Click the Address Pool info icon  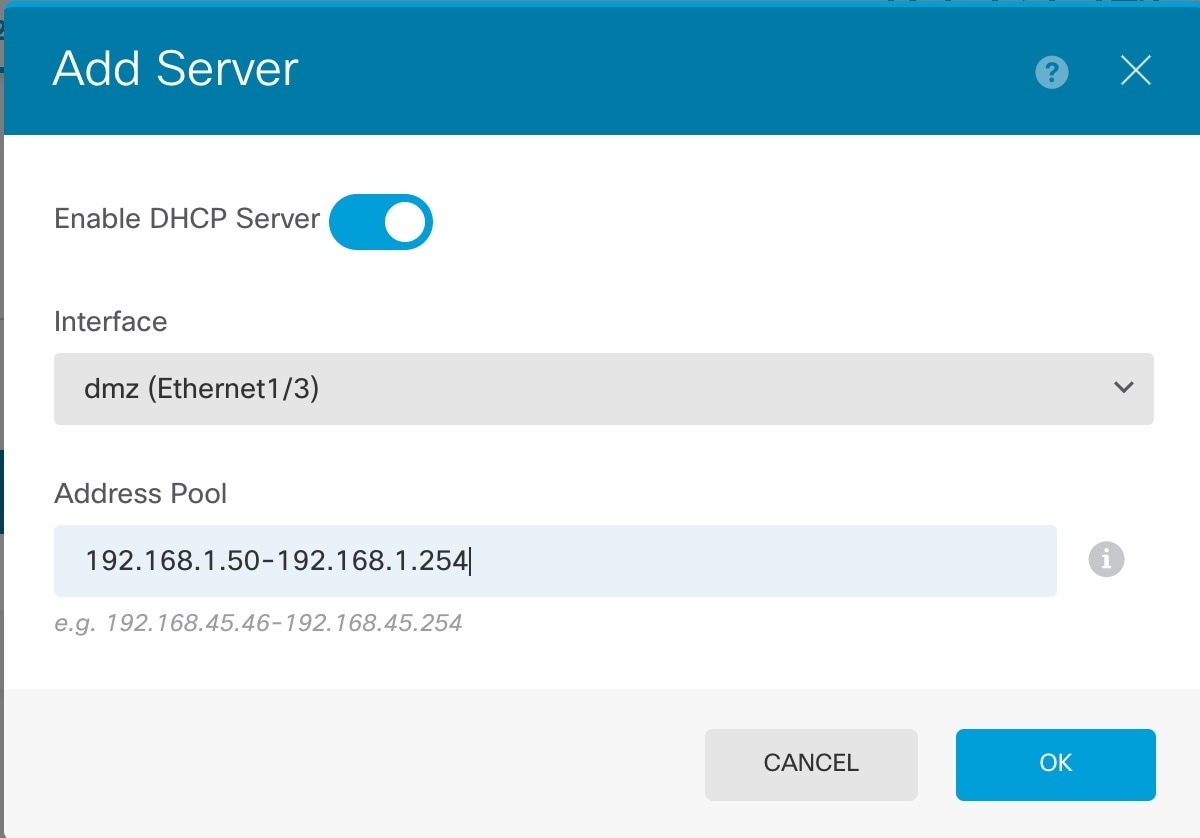tap(1106, 559)
